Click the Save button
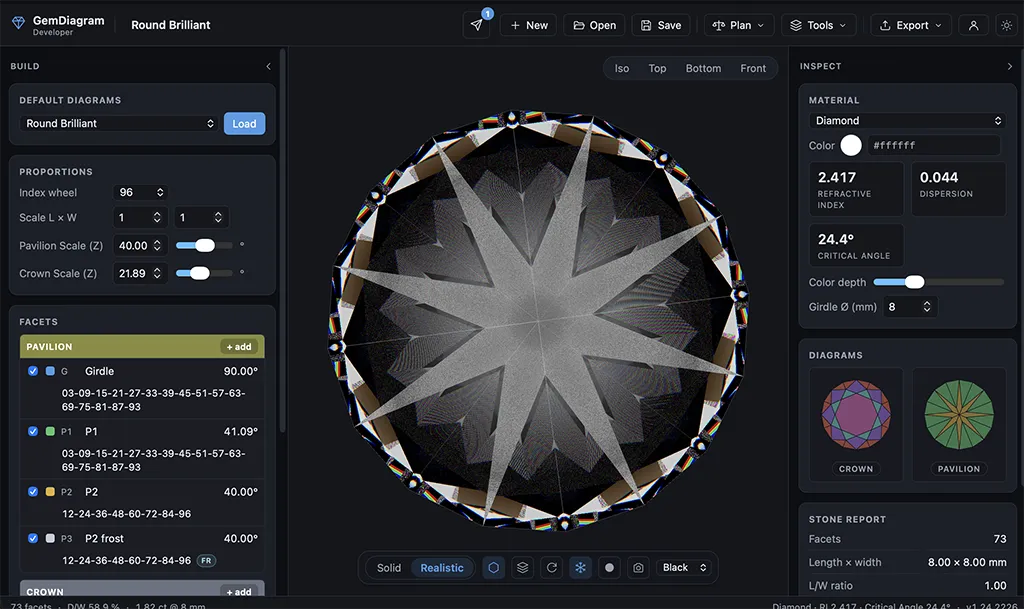The height and width of the screenshot is (609, 1024). pos(661,25)
